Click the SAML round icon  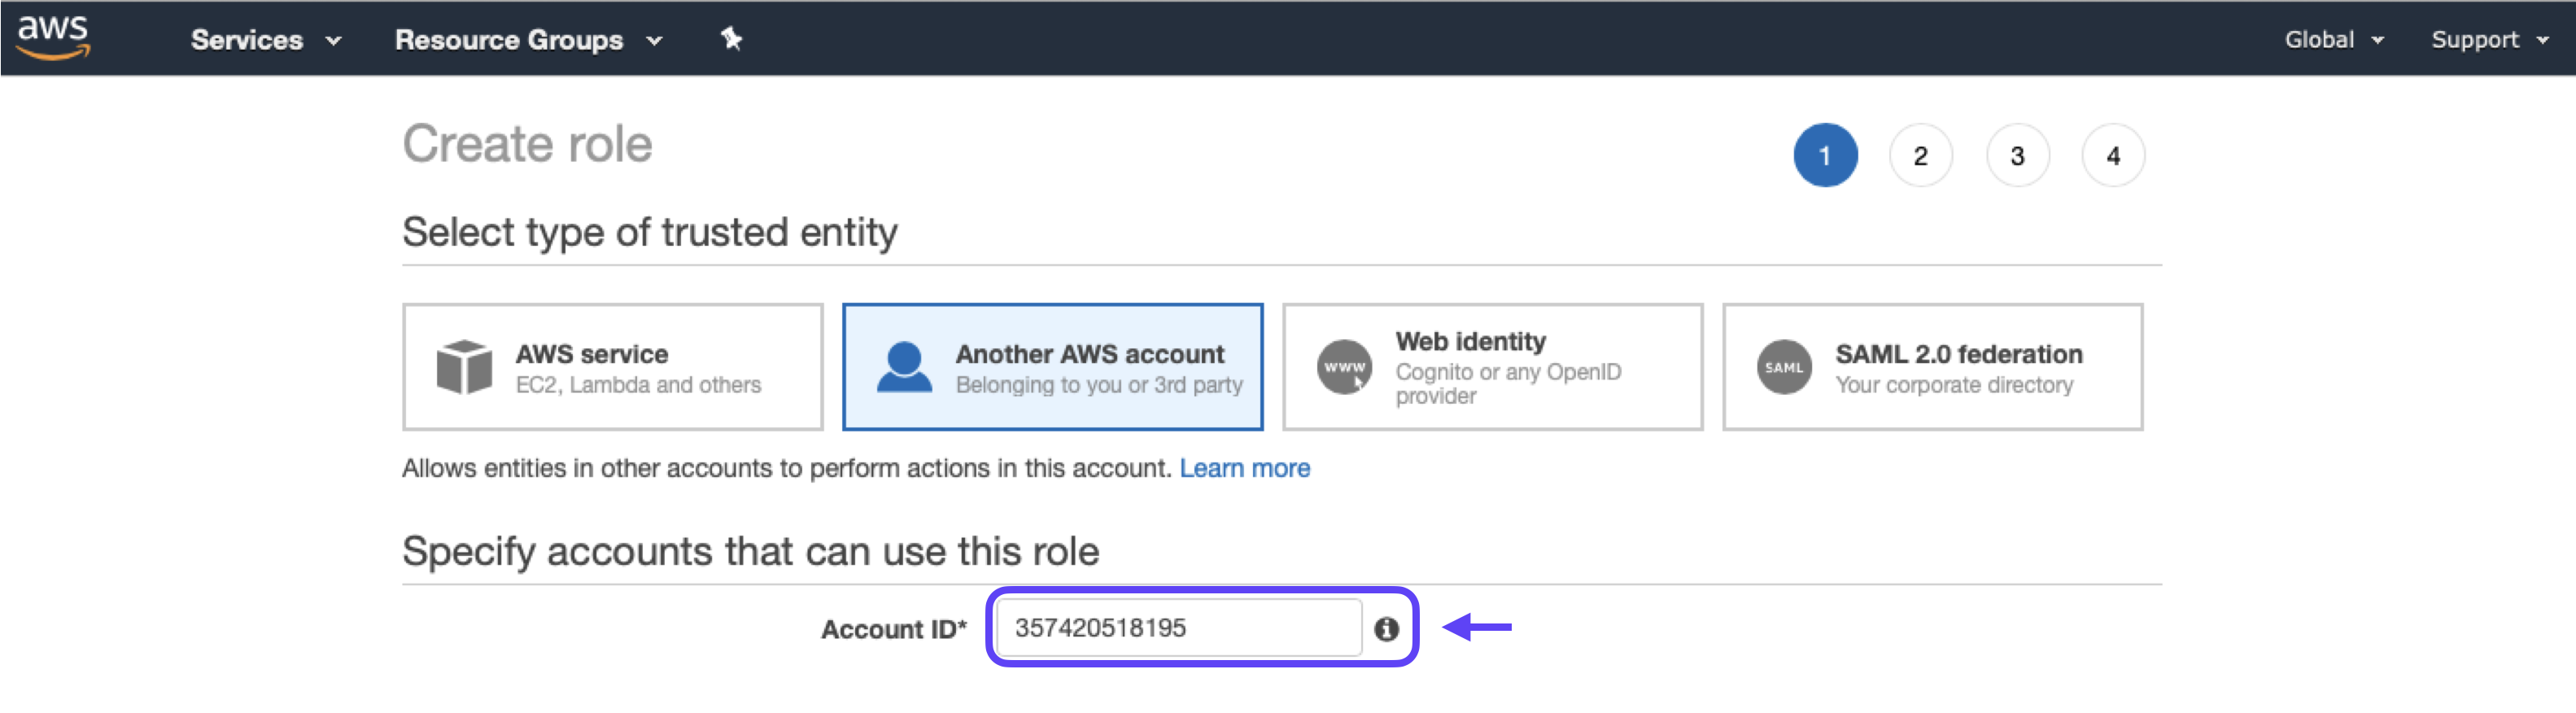[x=1784, y=367]
